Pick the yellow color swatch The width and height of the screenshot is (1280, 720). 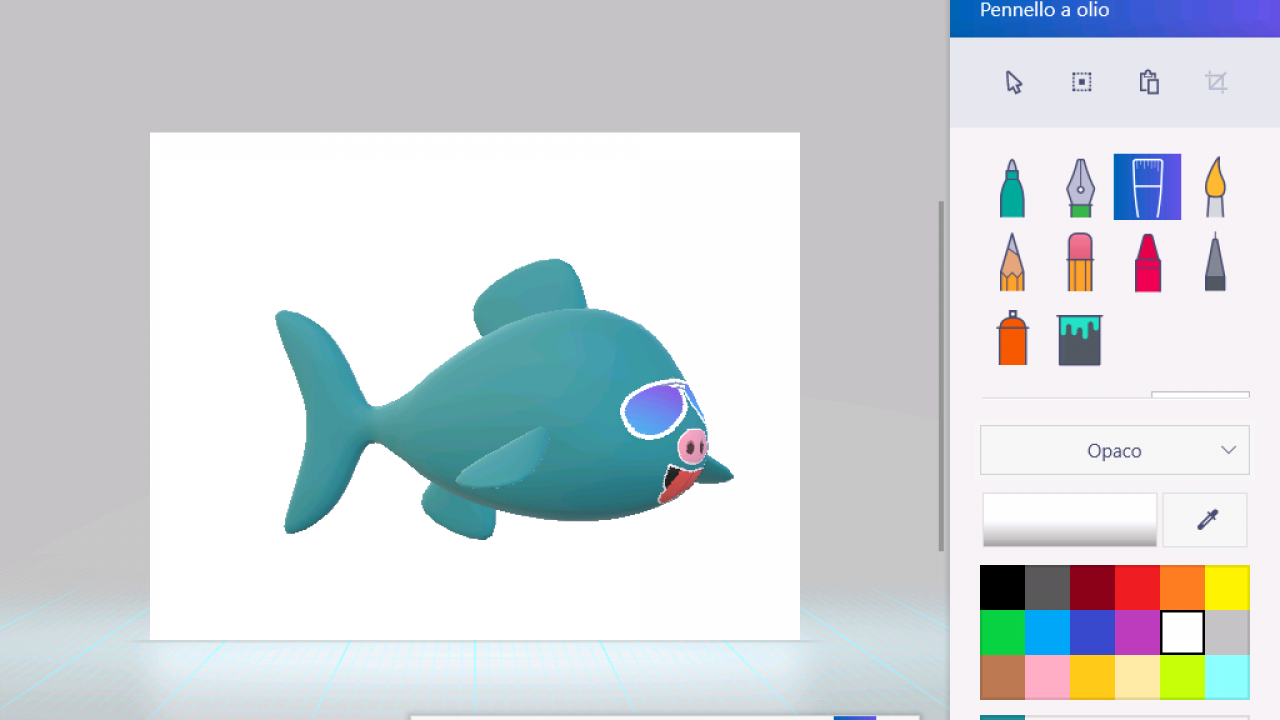1227,588
